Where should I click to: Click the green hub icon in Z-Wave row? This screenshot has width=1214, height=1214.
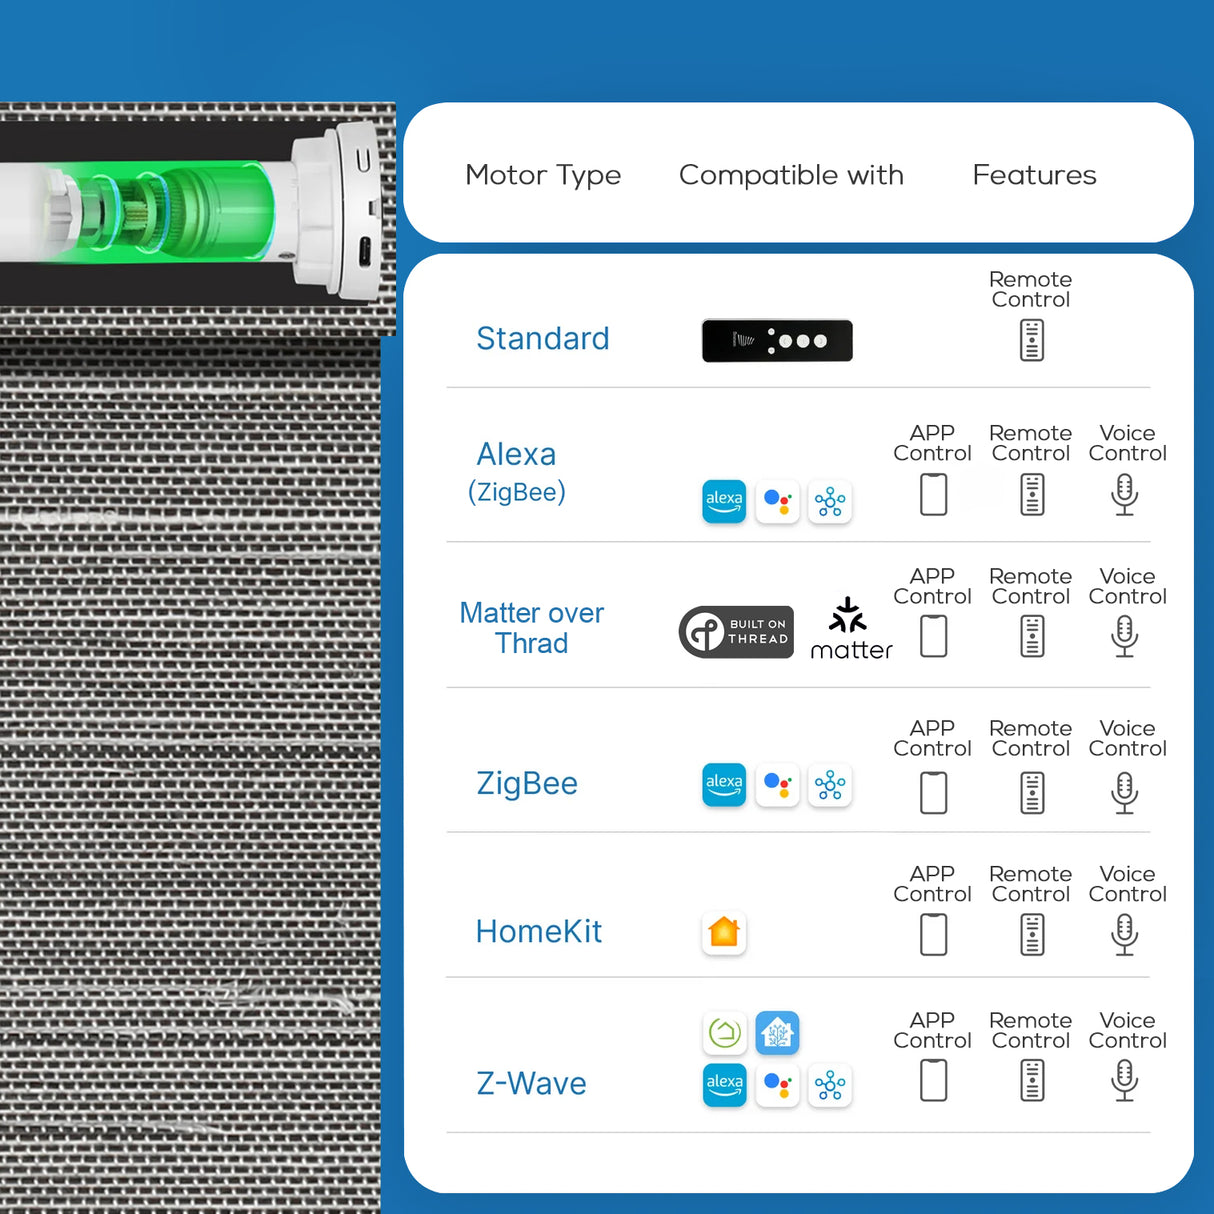[x=724, y=1033]
